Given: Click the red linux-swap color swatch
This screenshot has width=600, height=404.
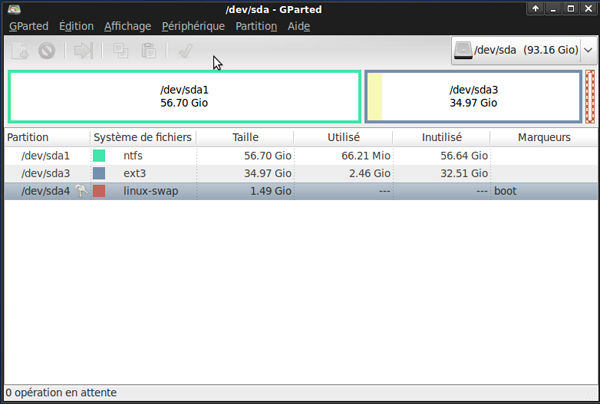Looking at the screenshot, I should click(99, 191).
